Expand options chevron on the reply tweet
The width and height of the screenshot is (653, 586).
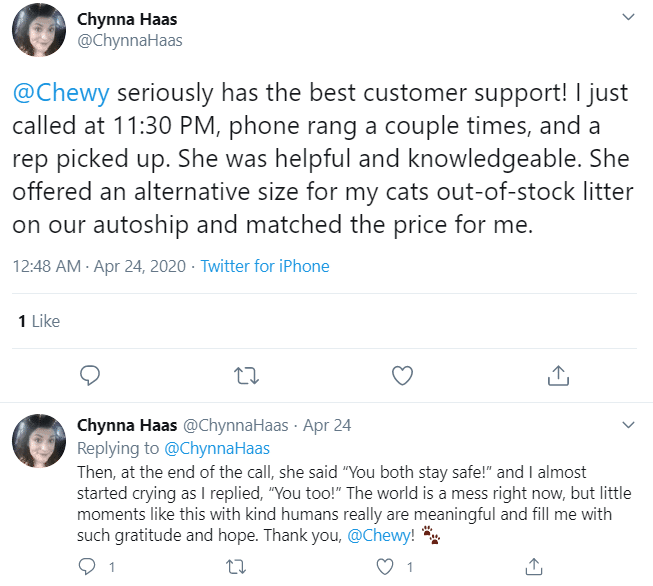628,425
